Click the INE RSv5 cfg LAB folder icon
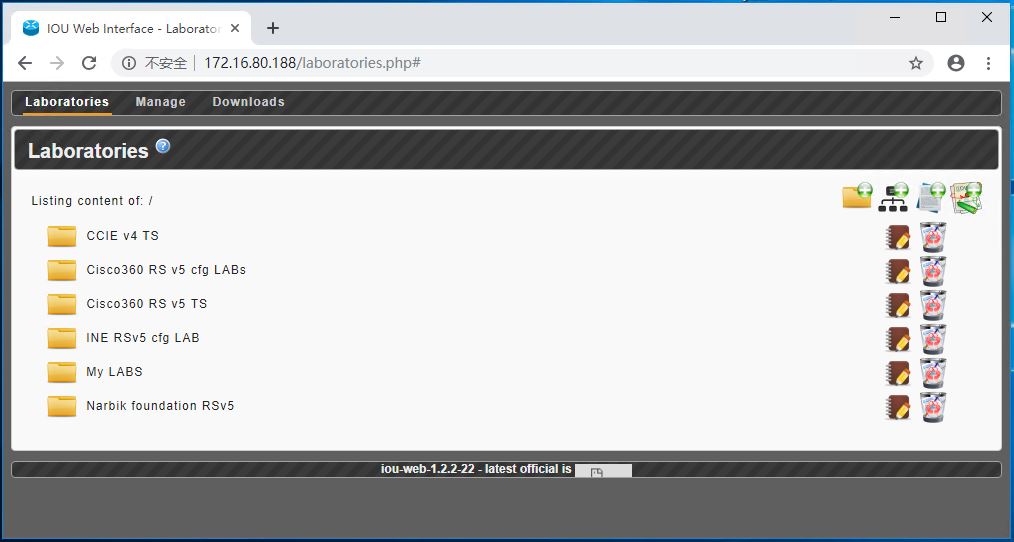Screen dimensions: 1014x542 [x=61, y=338]
